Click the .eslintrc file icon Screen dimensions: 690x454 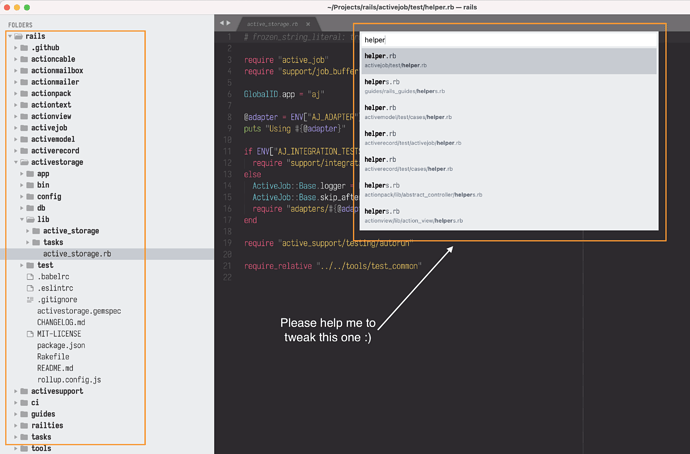click(x=29, y=288)
